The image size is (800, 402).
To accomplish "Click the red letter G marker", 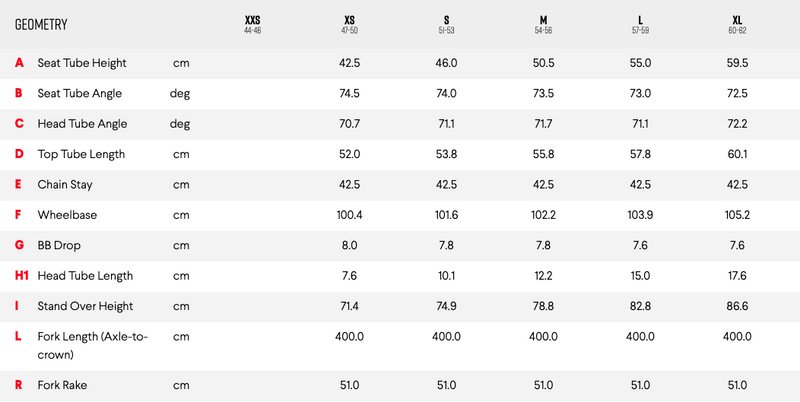I will [19, 245].
